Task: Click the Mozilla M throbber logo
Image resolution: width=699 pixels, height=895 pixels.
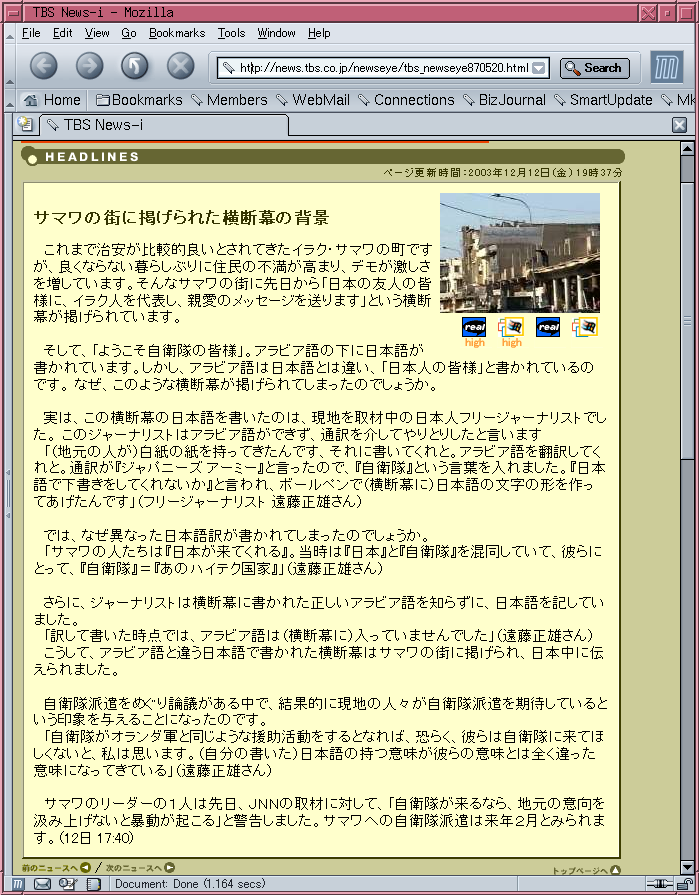Action: (x=666, y=67)
